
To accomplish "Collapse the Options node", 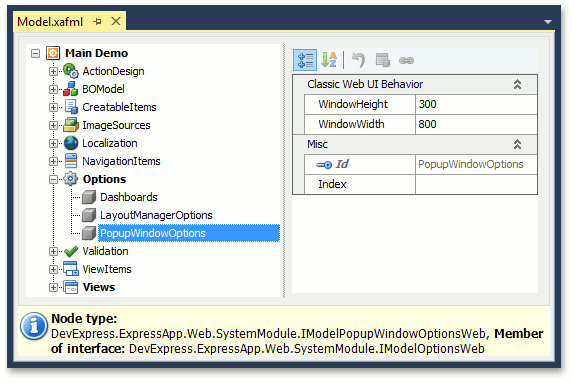I will pos(53,179).
